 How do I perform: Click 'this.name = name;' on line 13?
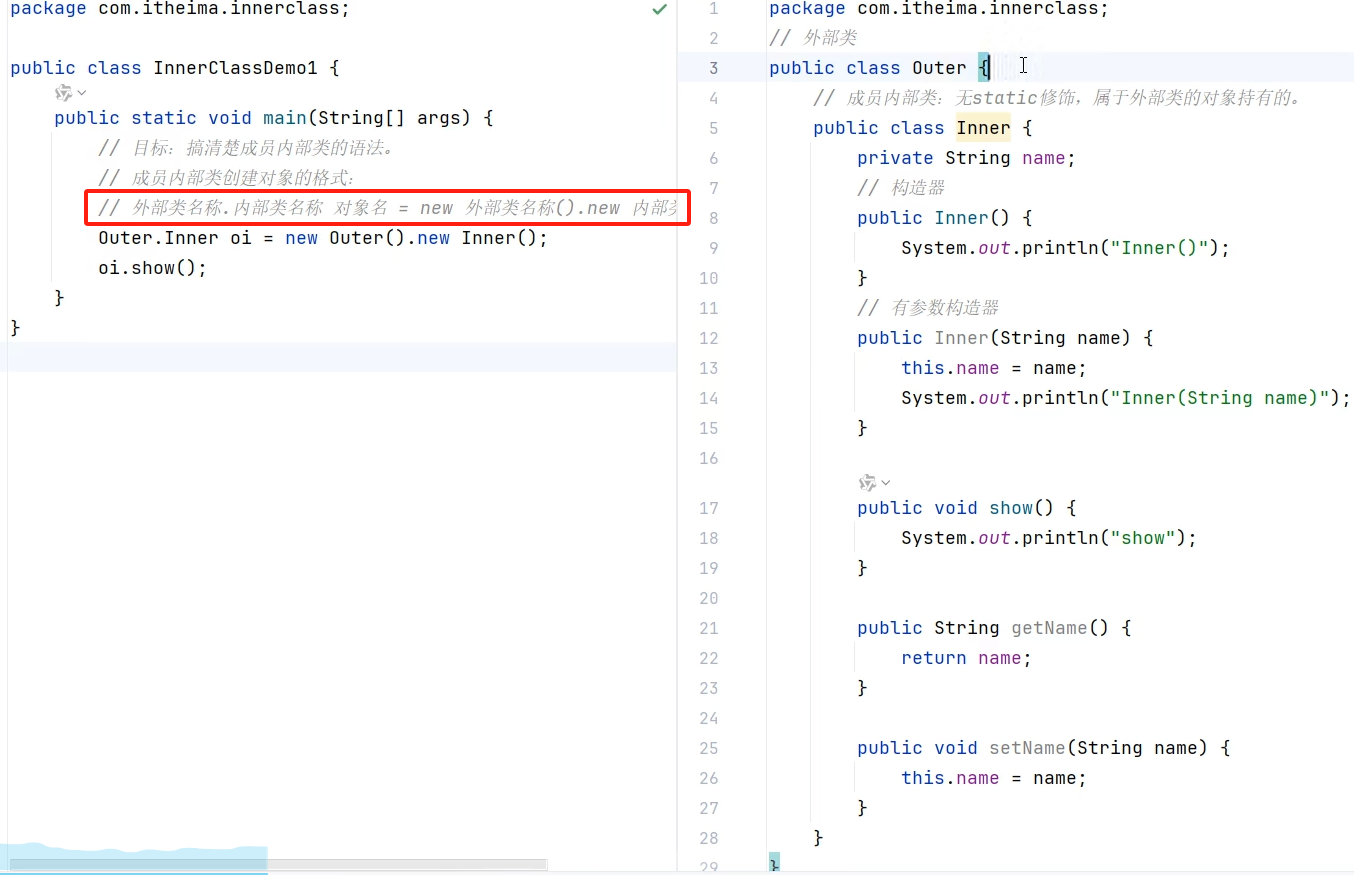[x=993, y=368]
